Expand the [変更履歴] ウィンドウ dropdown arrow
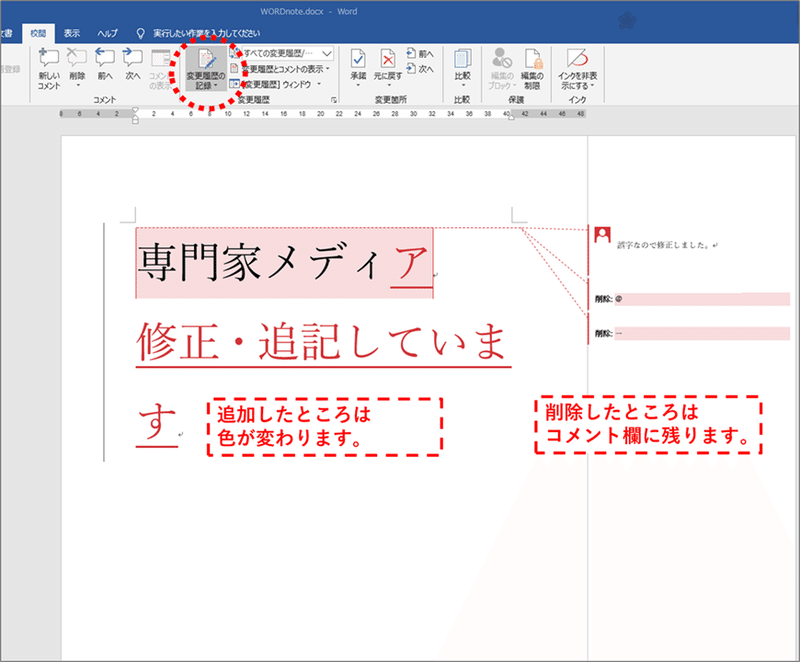Image resolution: width=800 pixels, height=662 pixels. pos(319,84)
